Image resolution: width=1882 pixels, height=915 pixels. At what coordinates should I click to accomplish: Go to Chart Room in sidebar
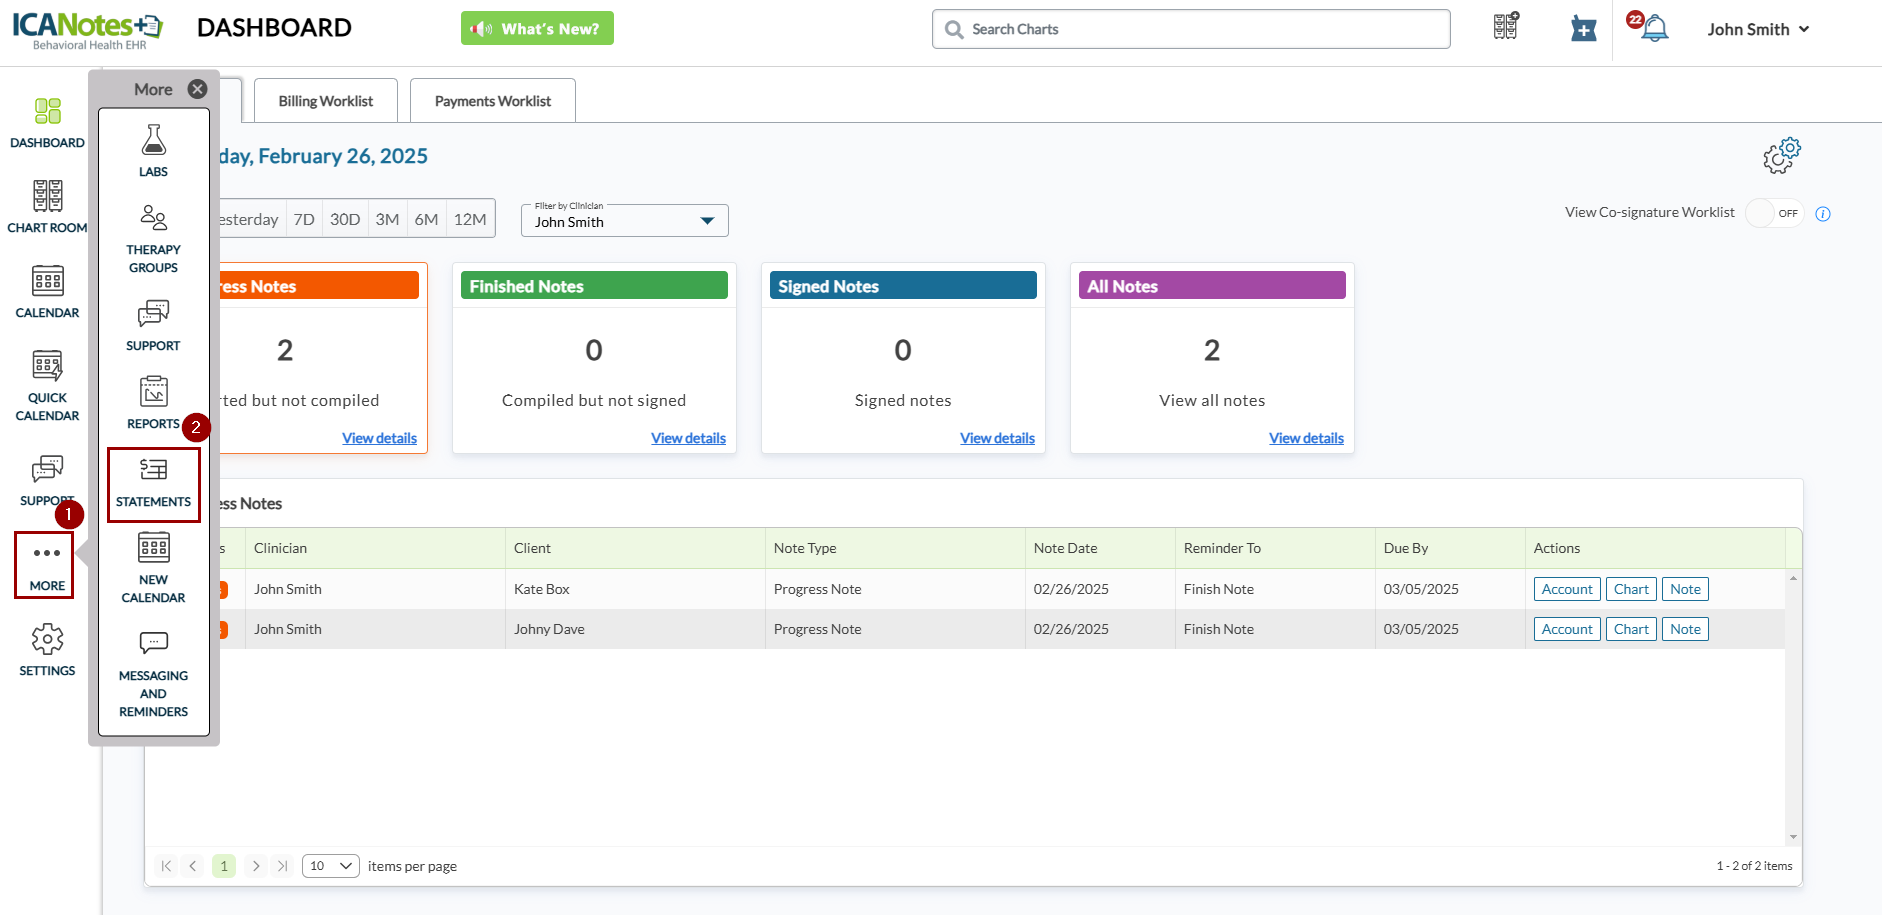(47, 207)
